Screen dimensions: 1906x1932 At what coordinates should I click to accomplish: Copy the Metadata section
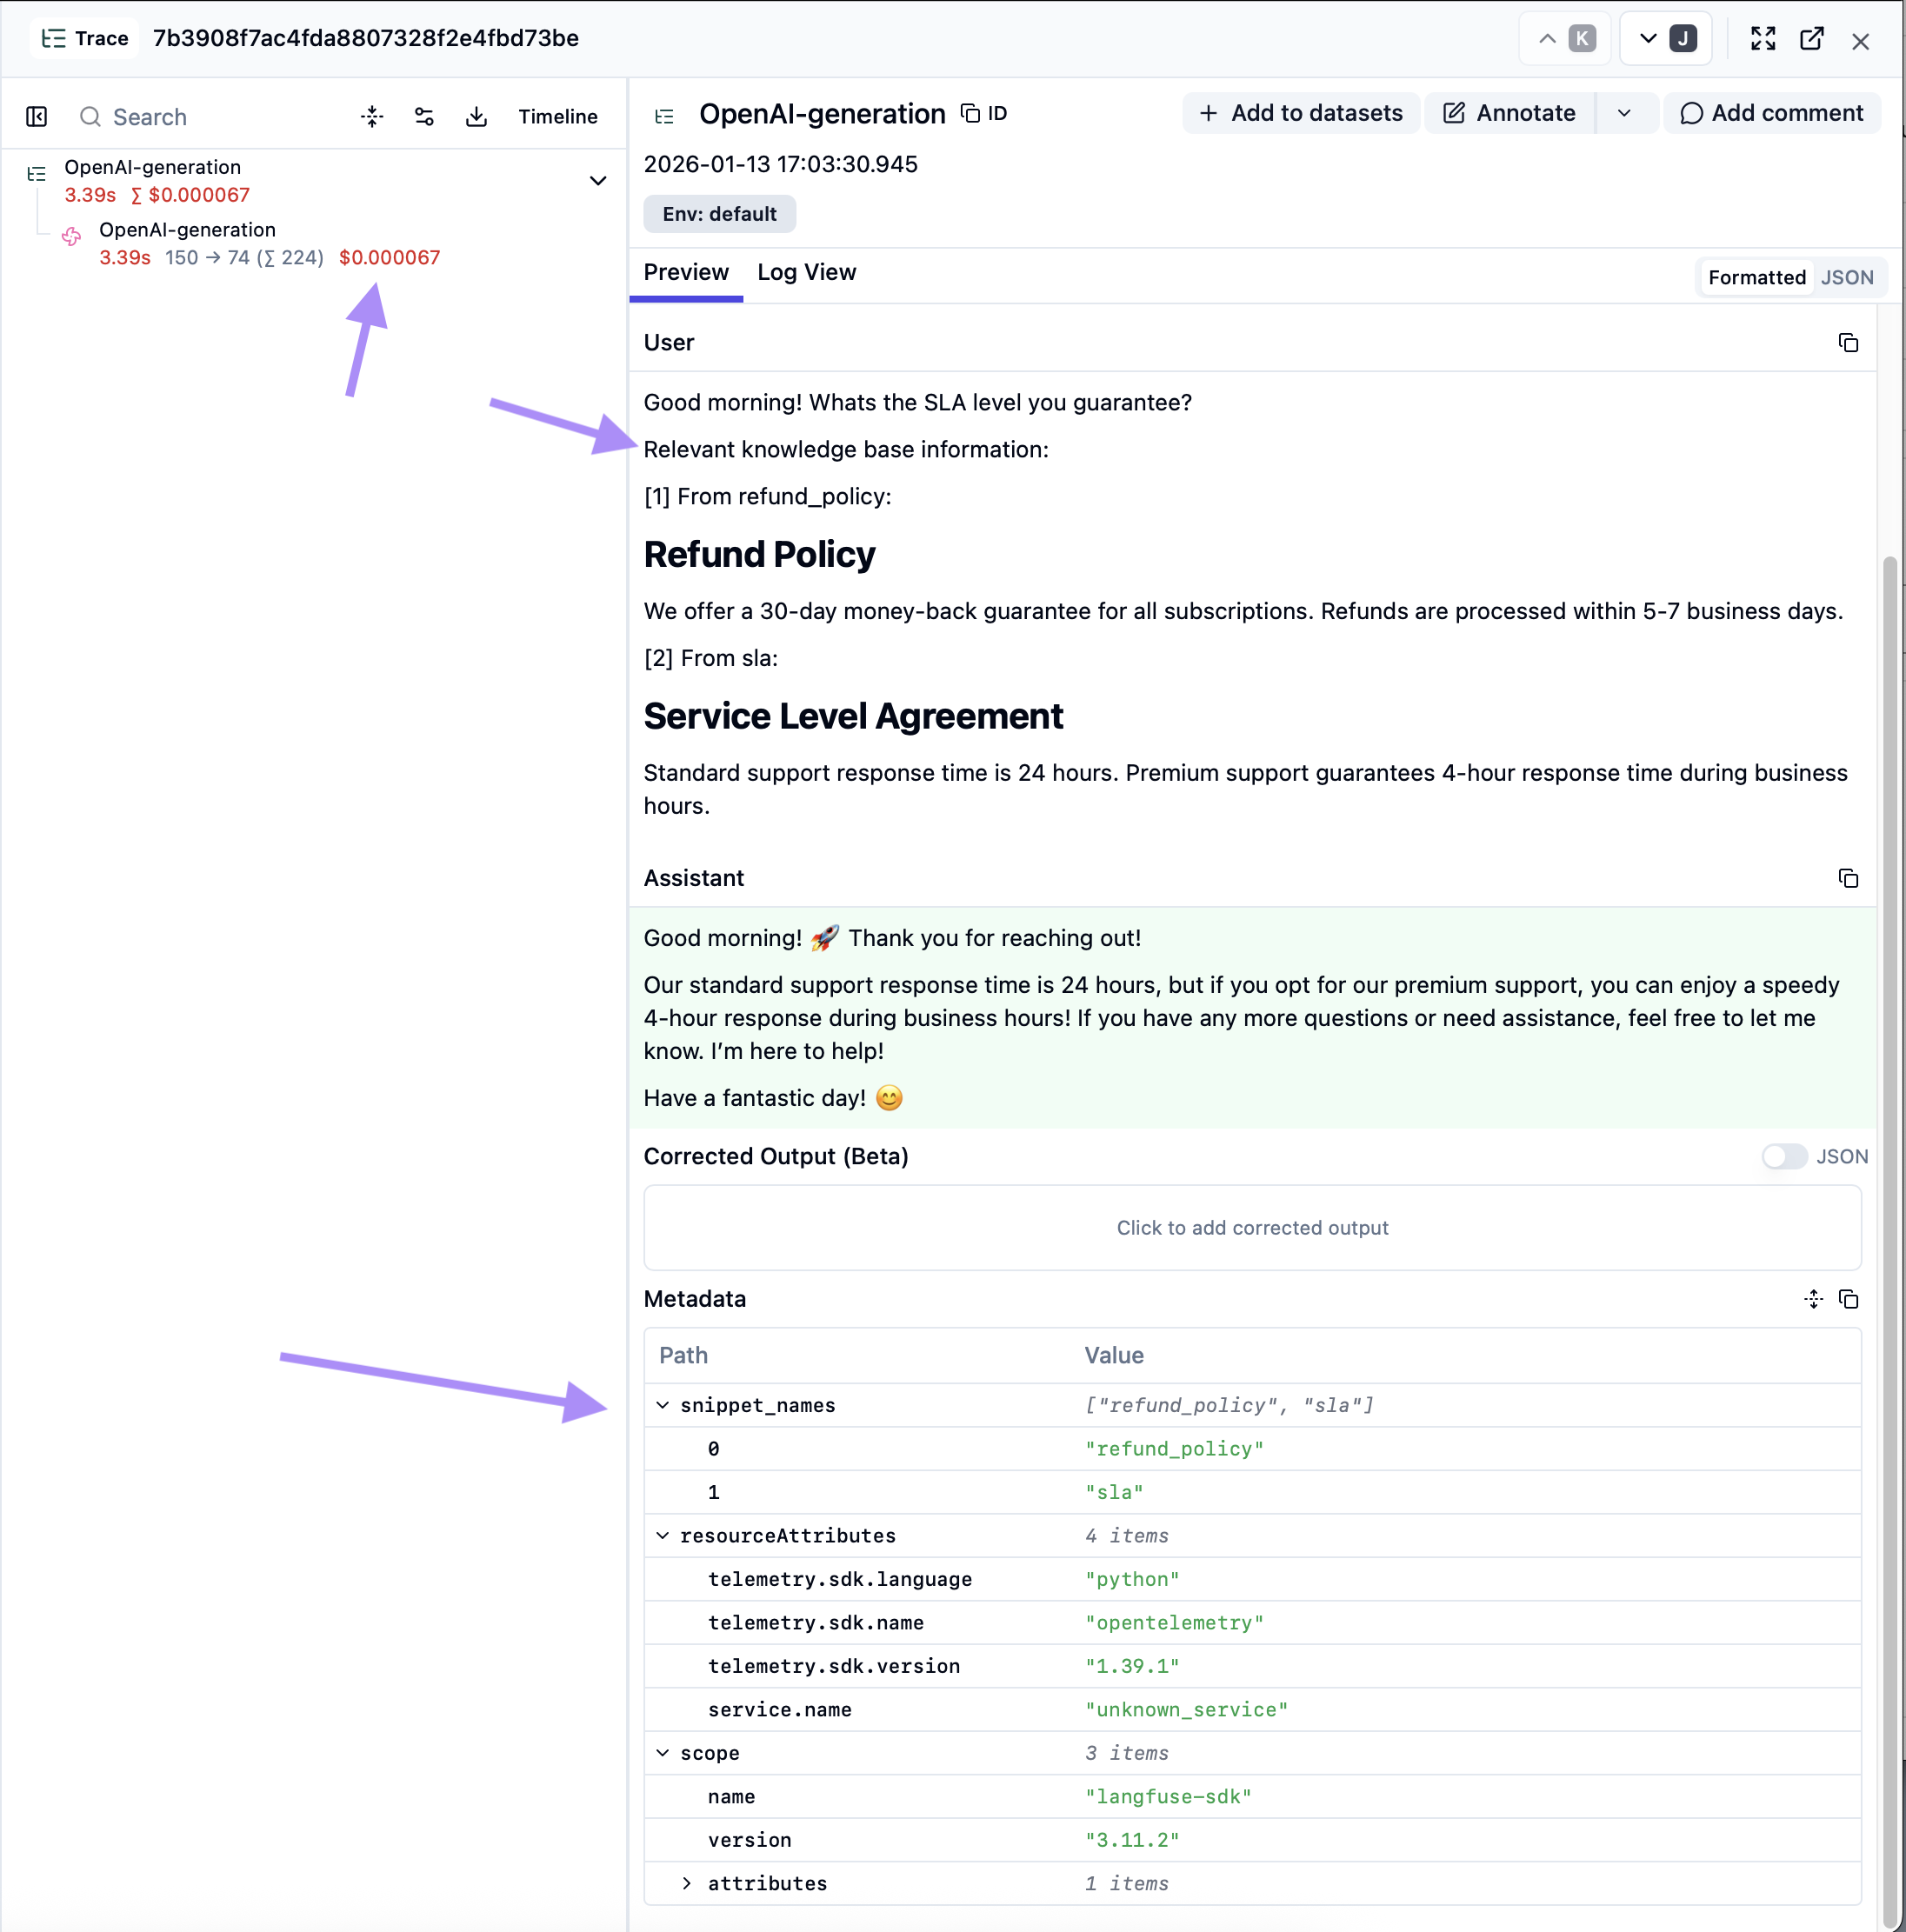tap(1848, 1299)
